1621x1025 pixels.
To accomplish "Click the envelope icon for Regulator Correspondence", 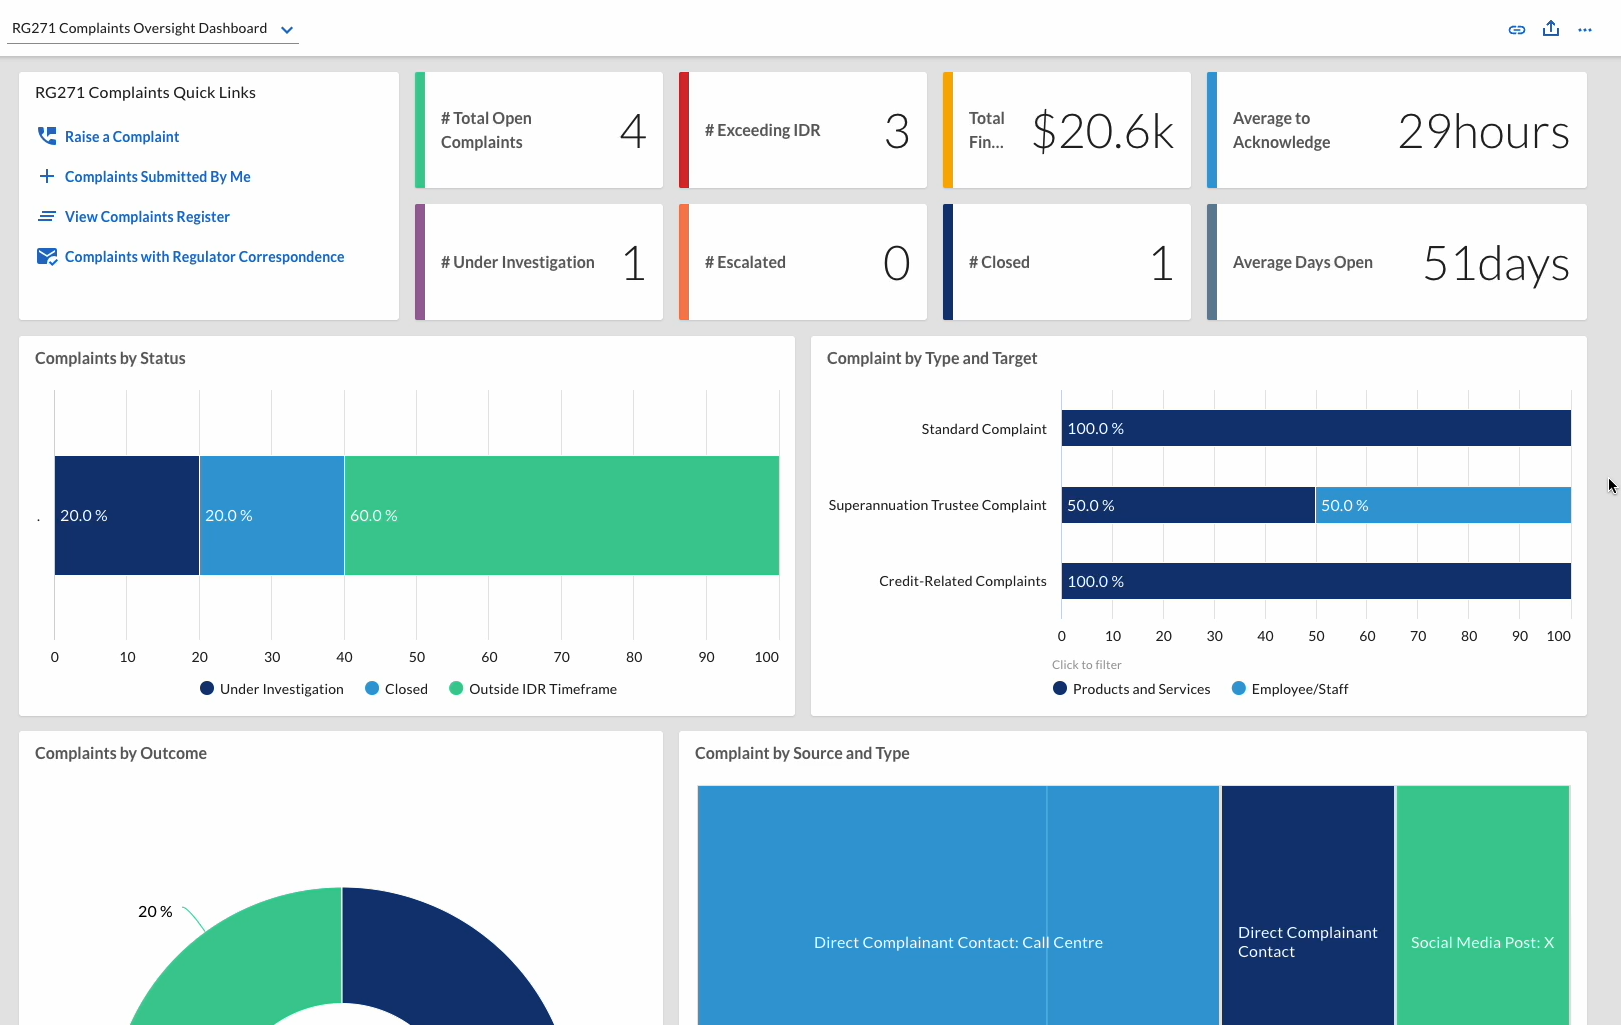I will [47, 256].
